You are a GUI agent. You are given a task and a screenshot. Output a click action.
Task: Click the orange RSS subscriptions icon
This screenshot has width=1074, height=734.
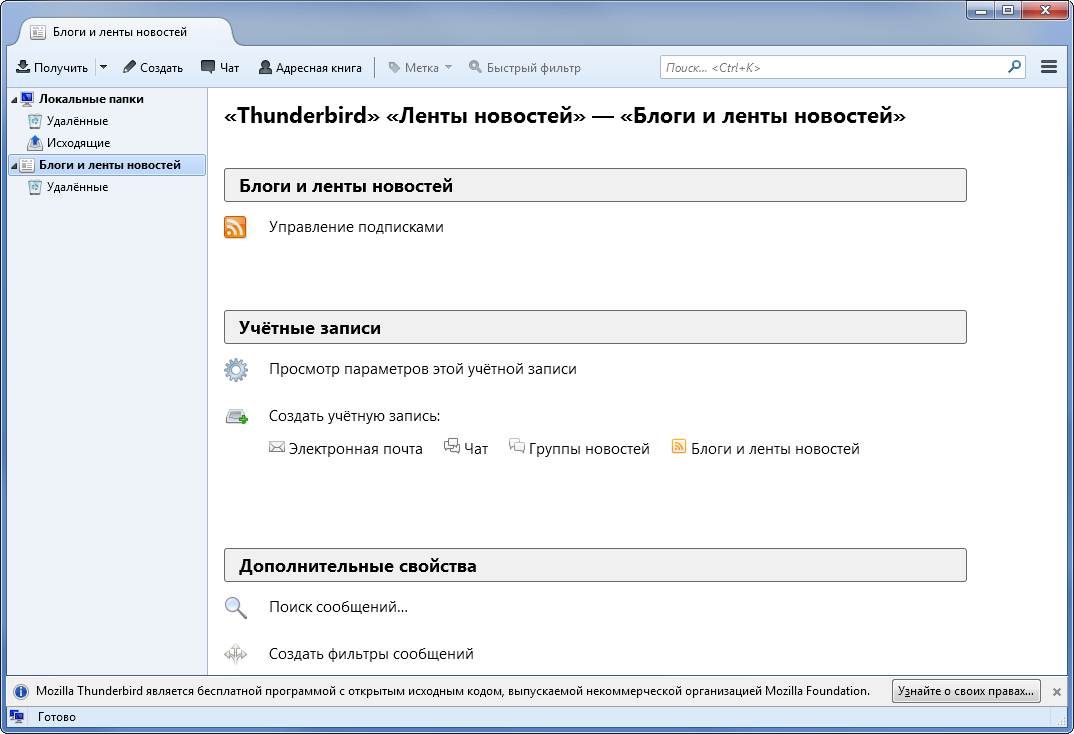click(x=235, y=227)
